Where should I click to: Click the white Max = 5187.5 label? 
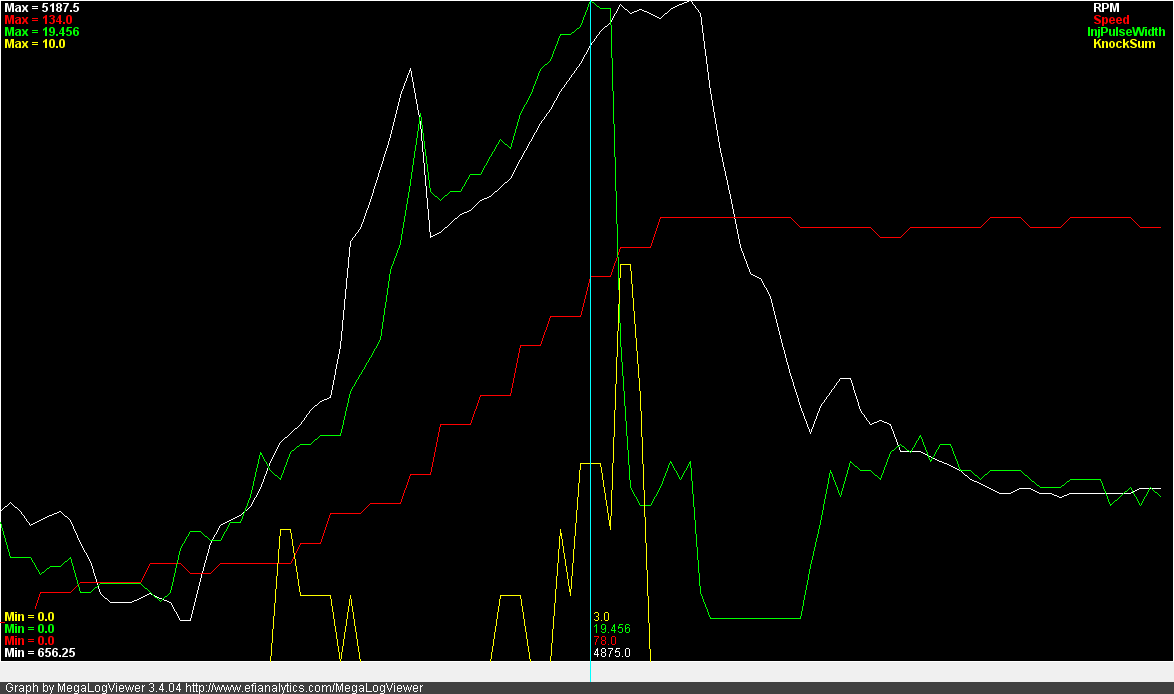42,8
